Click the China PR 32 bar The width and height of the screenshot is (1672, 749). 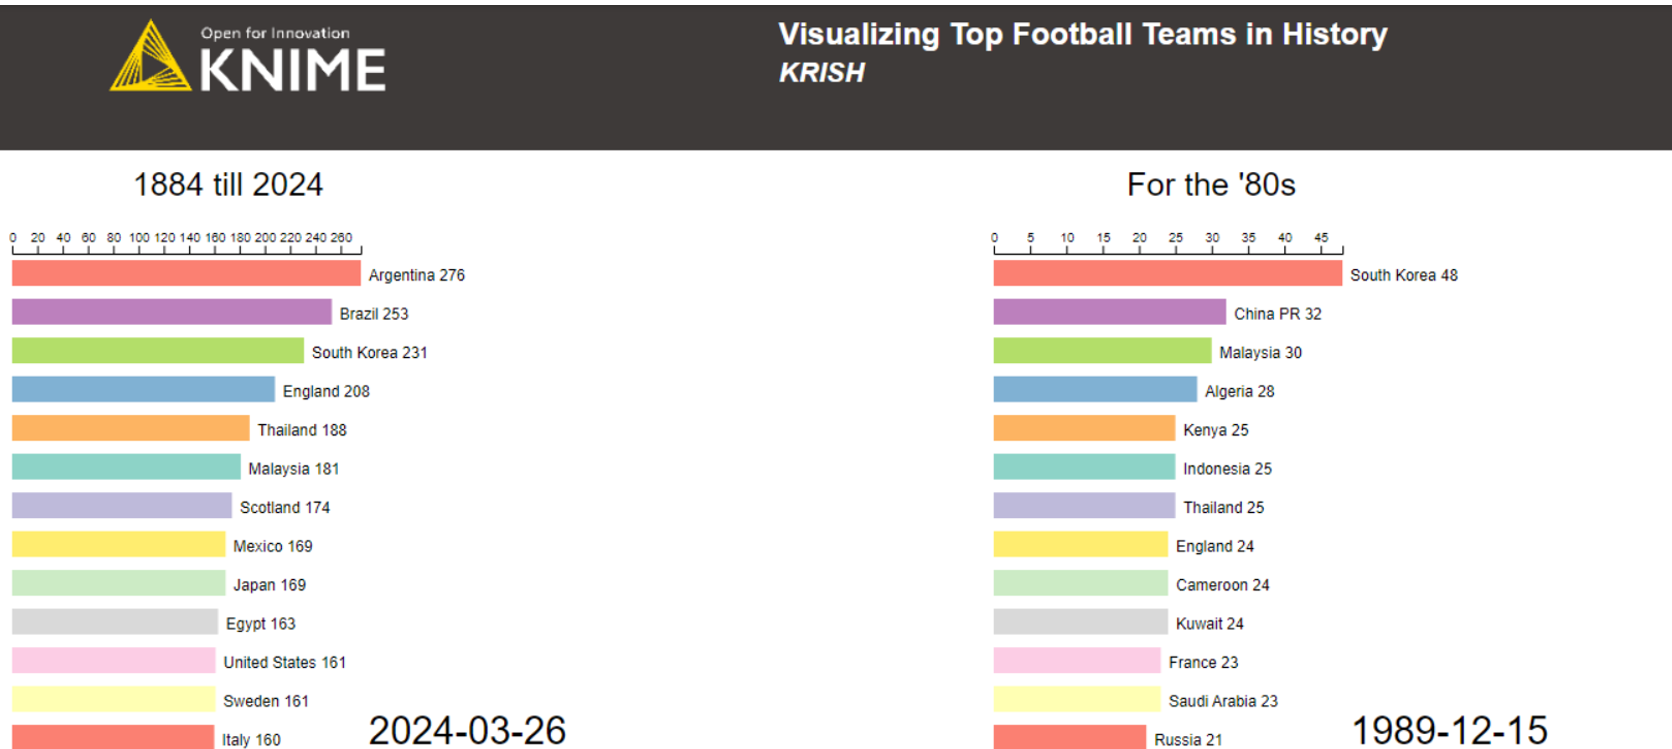[x=1110, y=312]
